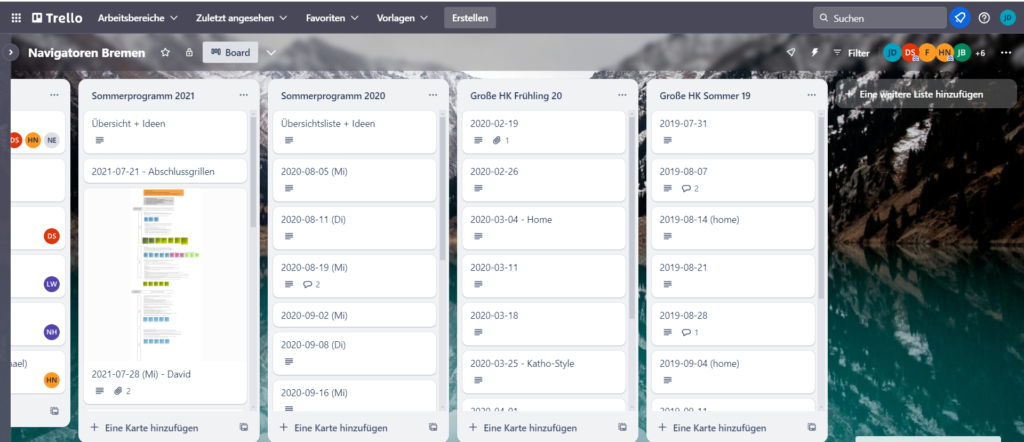Screen dimensions: 1024x442
Task: Click the Trello home logo
Action: (57, 18)
